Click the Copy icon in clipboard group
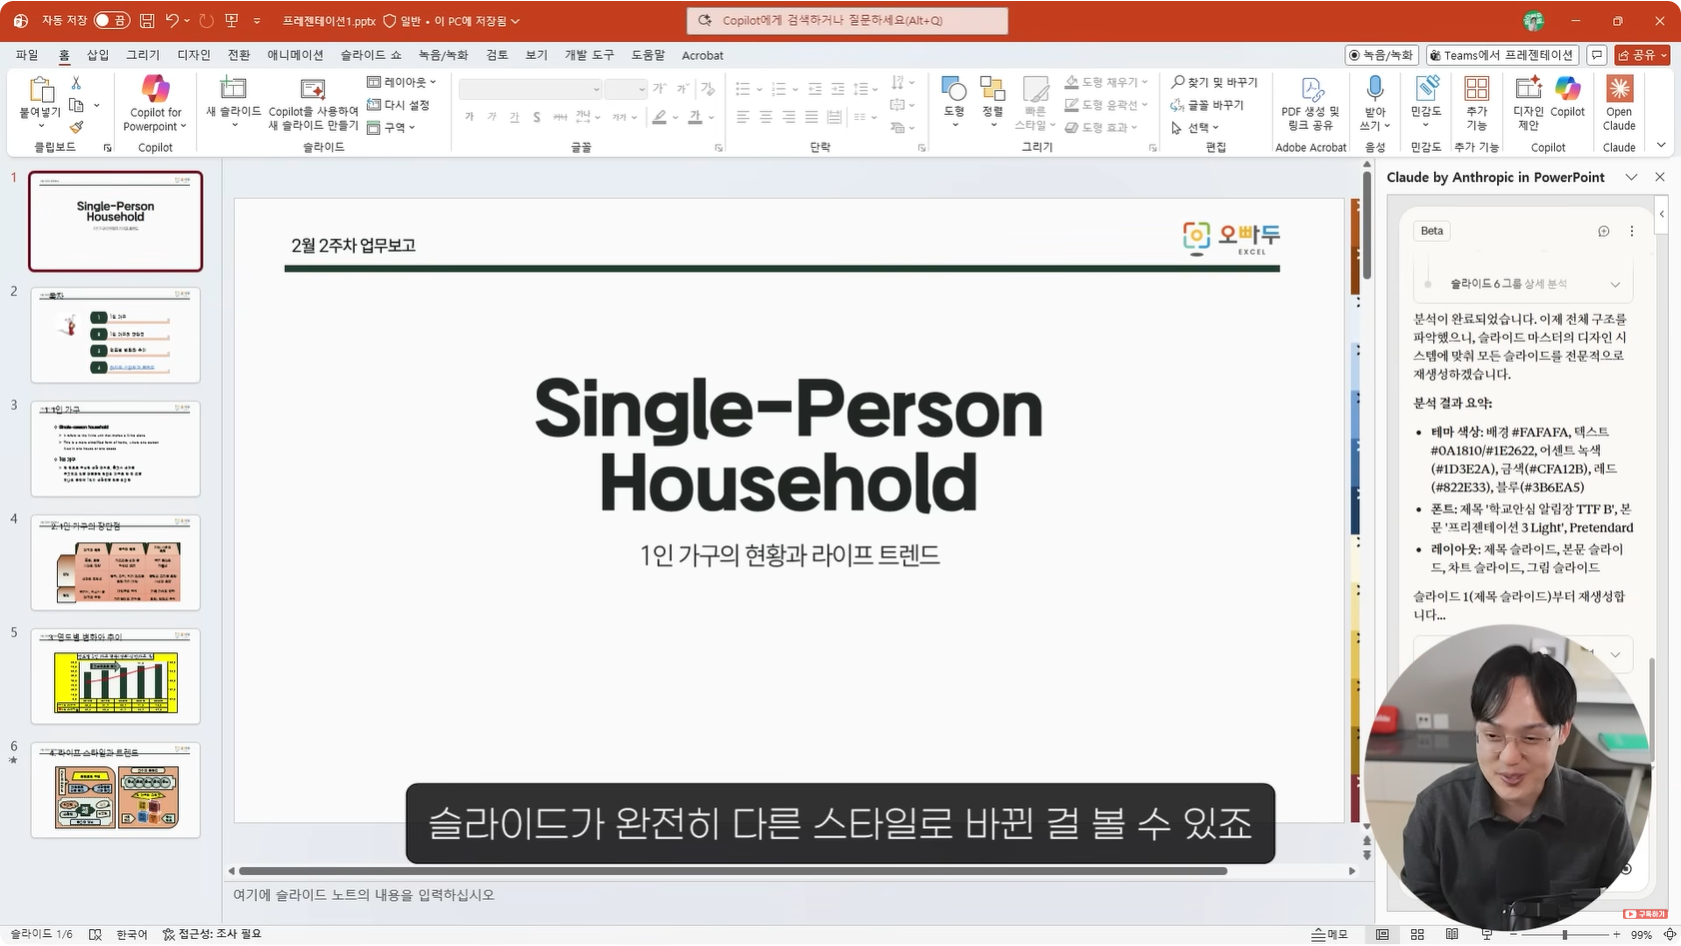Viewport: 1681px width, 946px height. (76, 105)
